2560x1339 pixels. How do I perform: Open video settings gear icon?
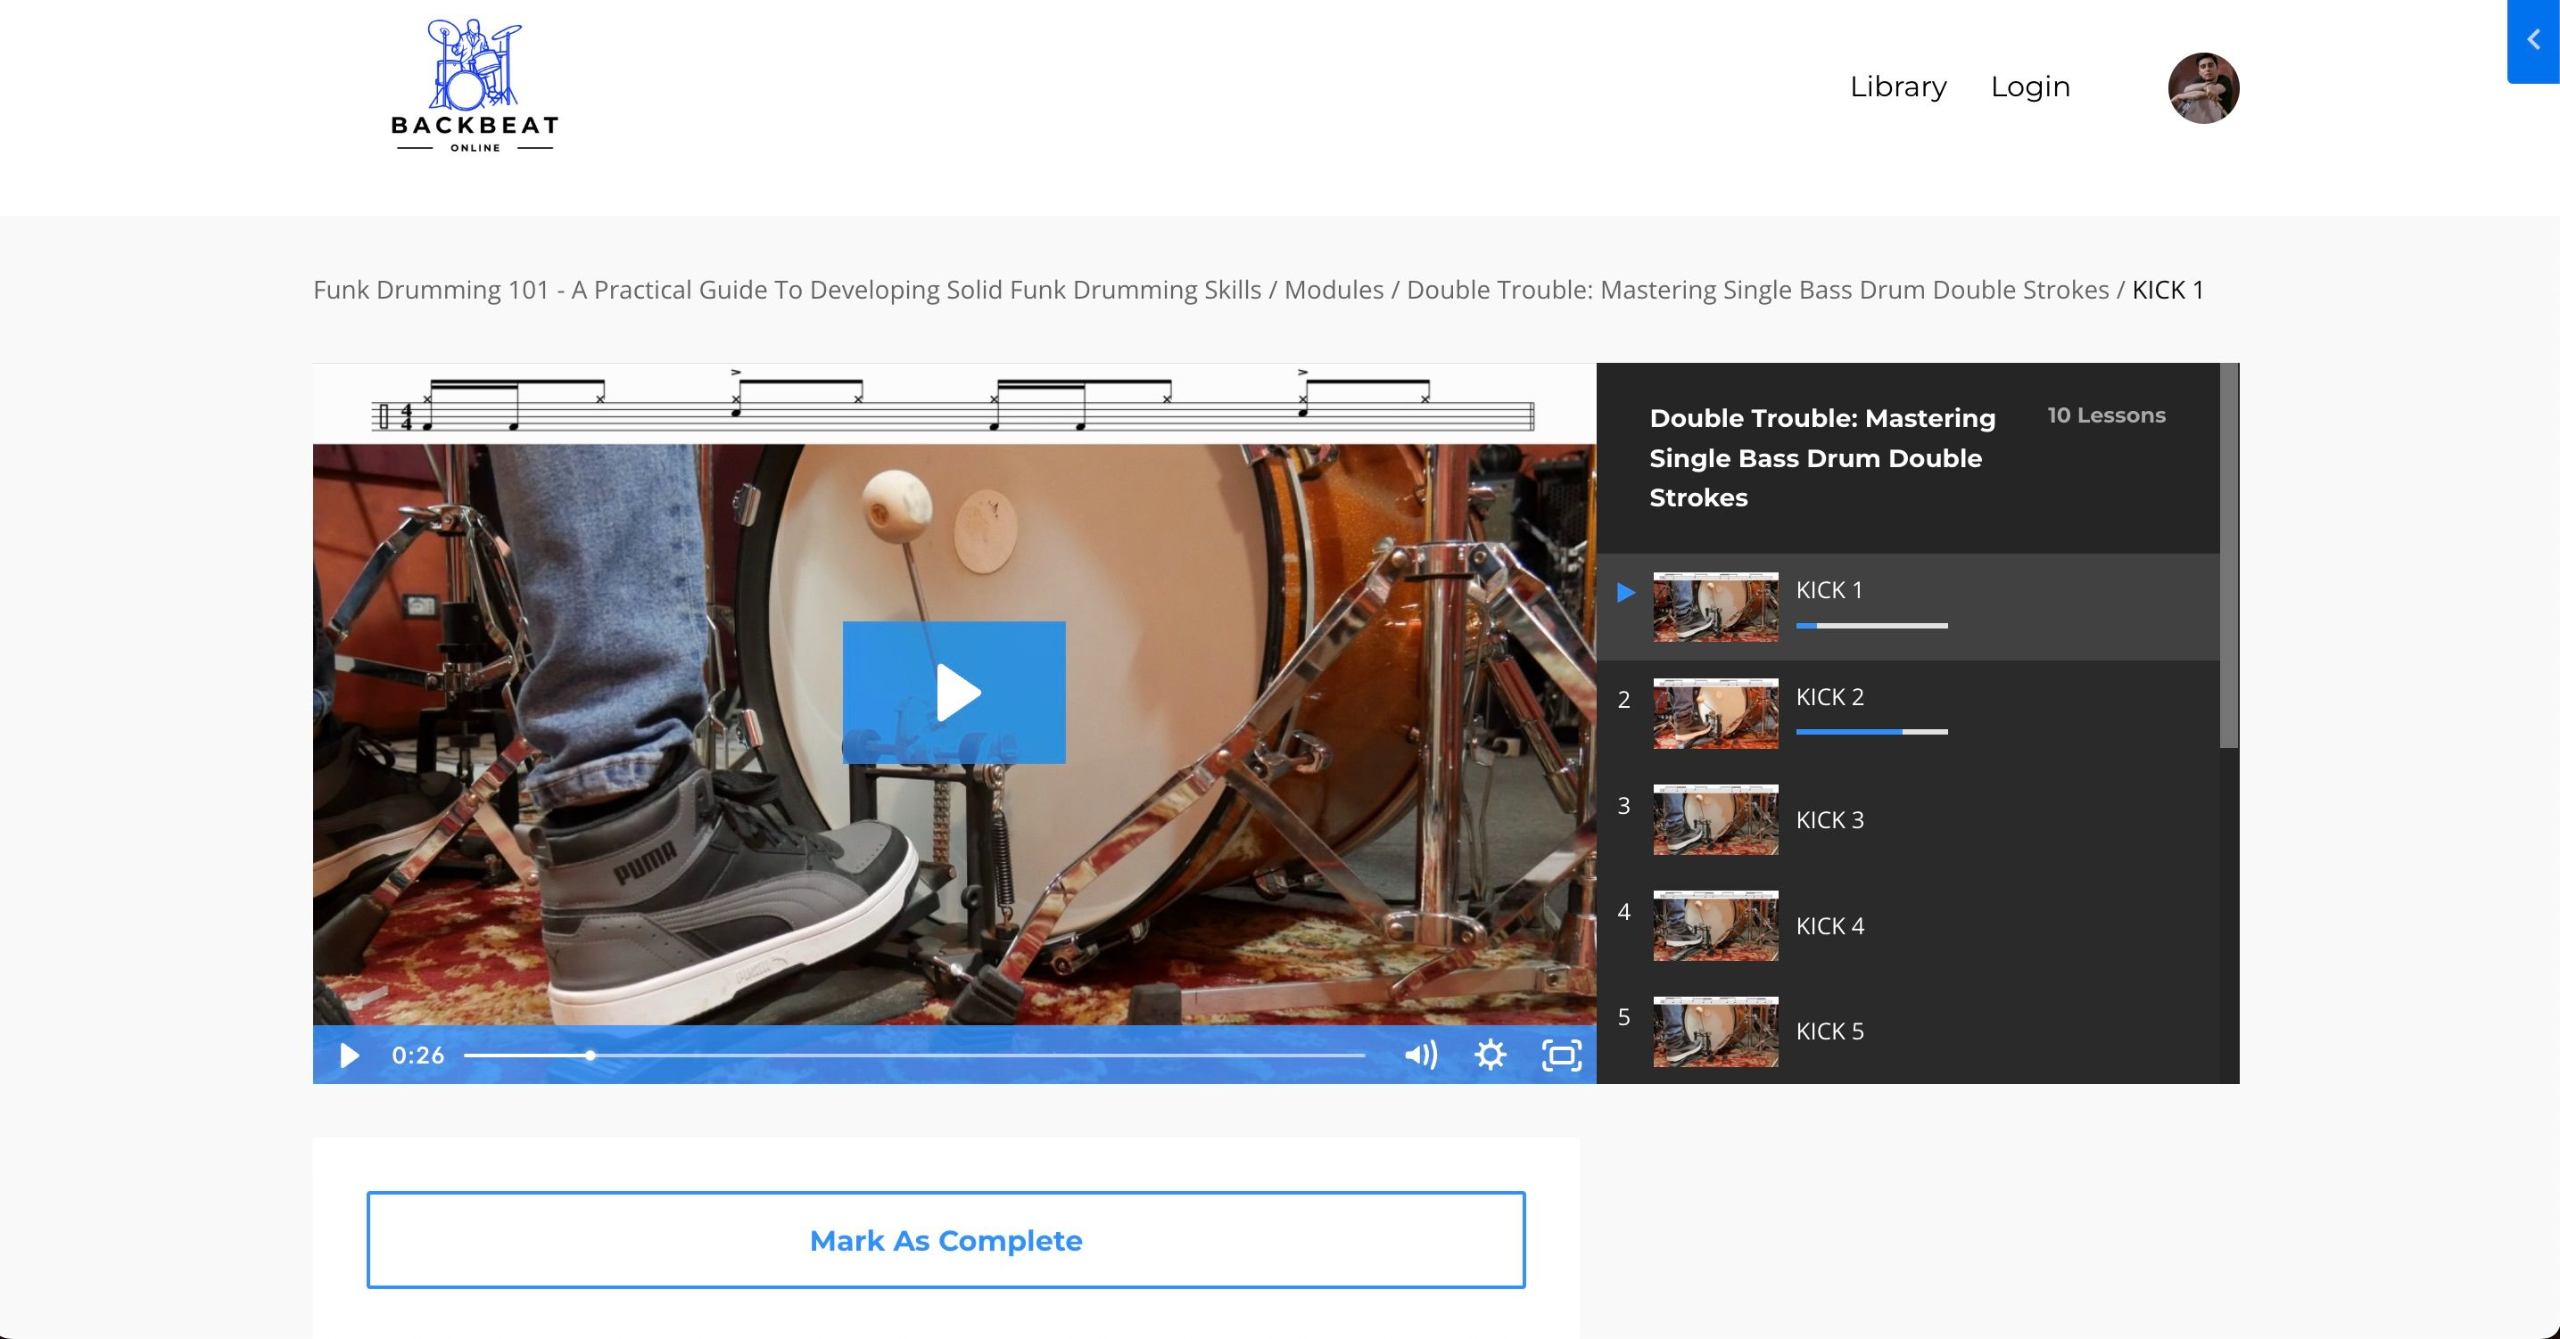click(x=1490, y=1056)
